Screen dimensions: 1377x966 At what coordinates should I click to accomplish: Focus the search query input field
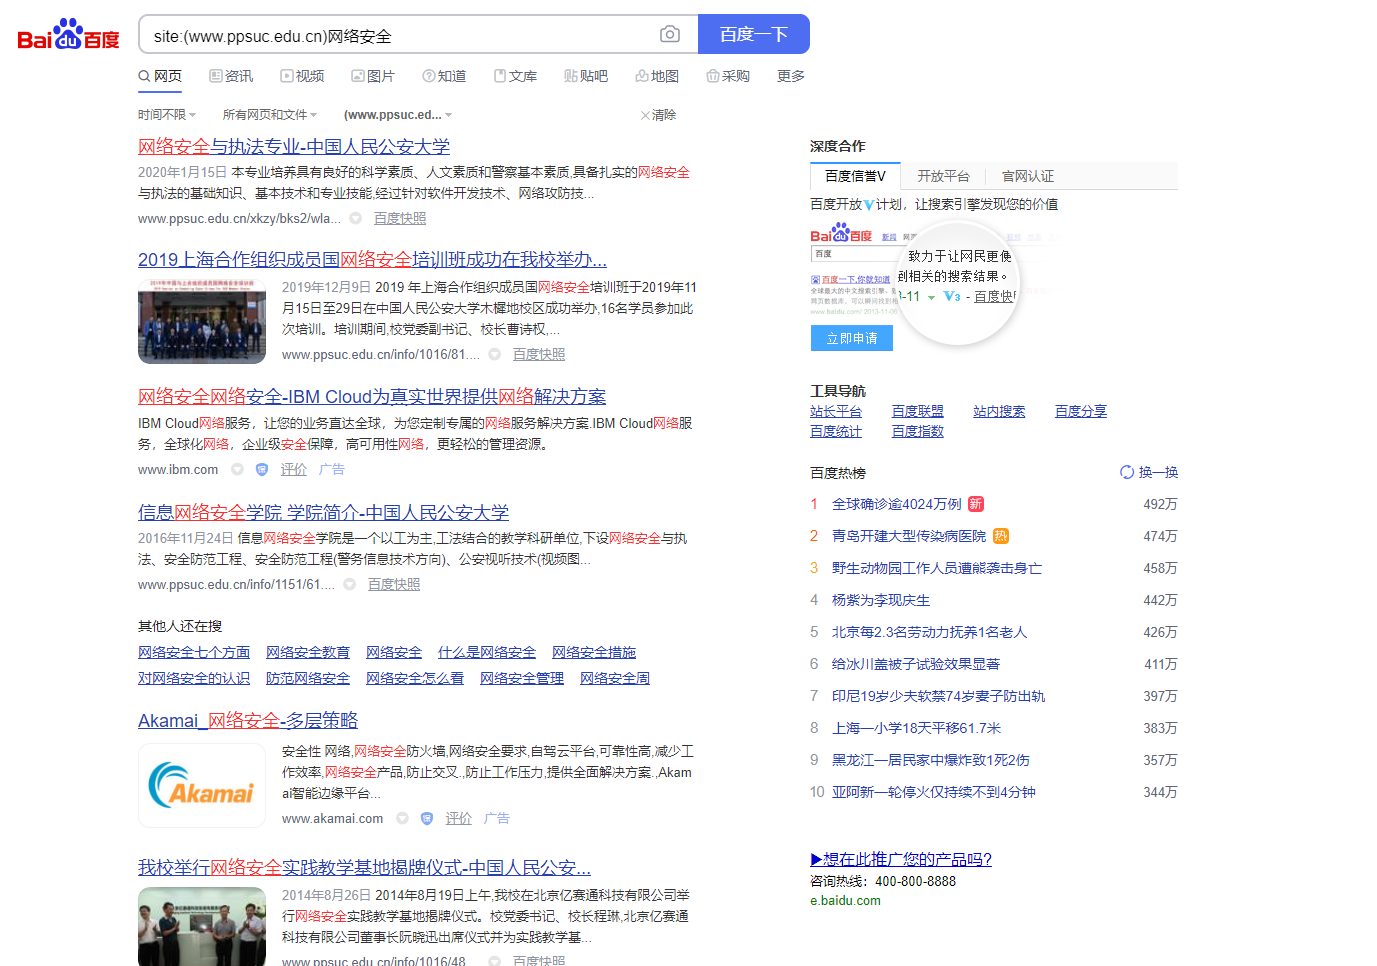[400, 35]
